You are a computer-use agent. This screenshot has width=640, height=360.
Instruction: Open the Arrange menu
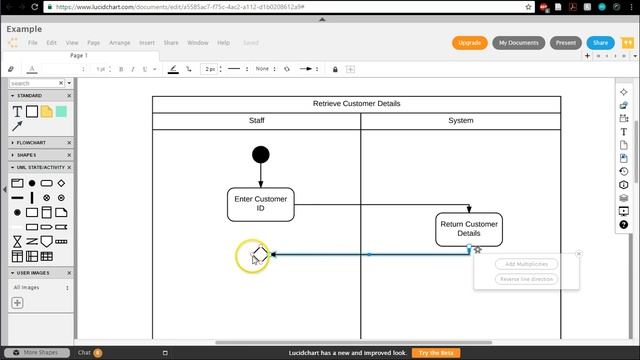coord(120,42)
